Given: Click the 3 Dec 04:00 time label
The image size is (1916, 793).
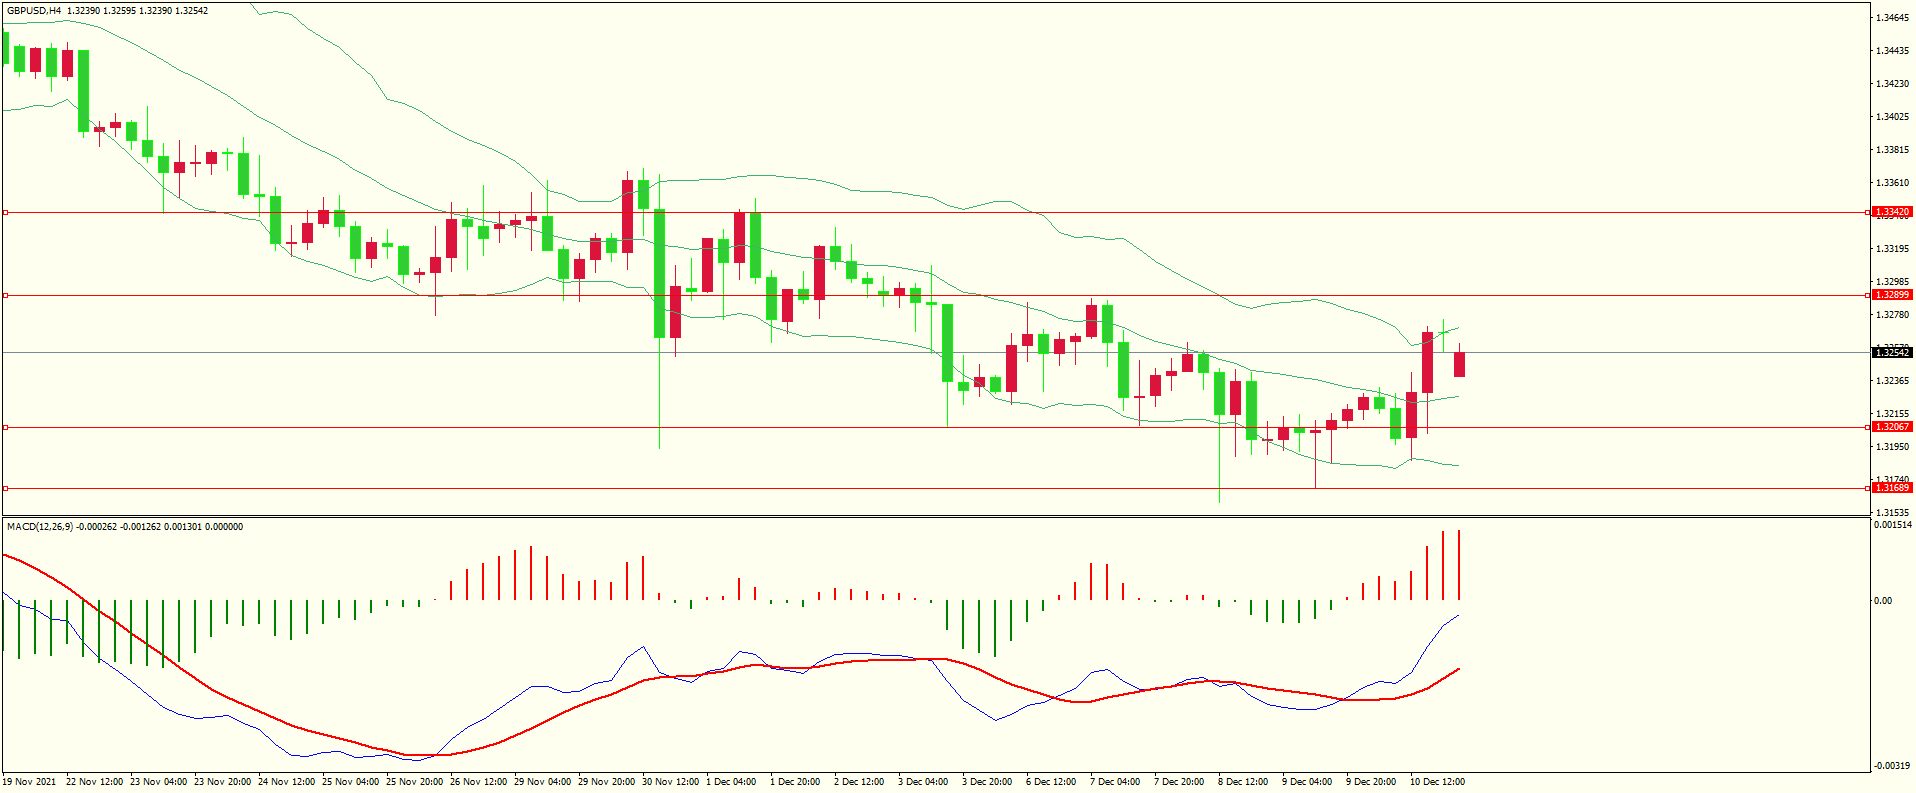Looking at the screenshot, I should (923, 782).
